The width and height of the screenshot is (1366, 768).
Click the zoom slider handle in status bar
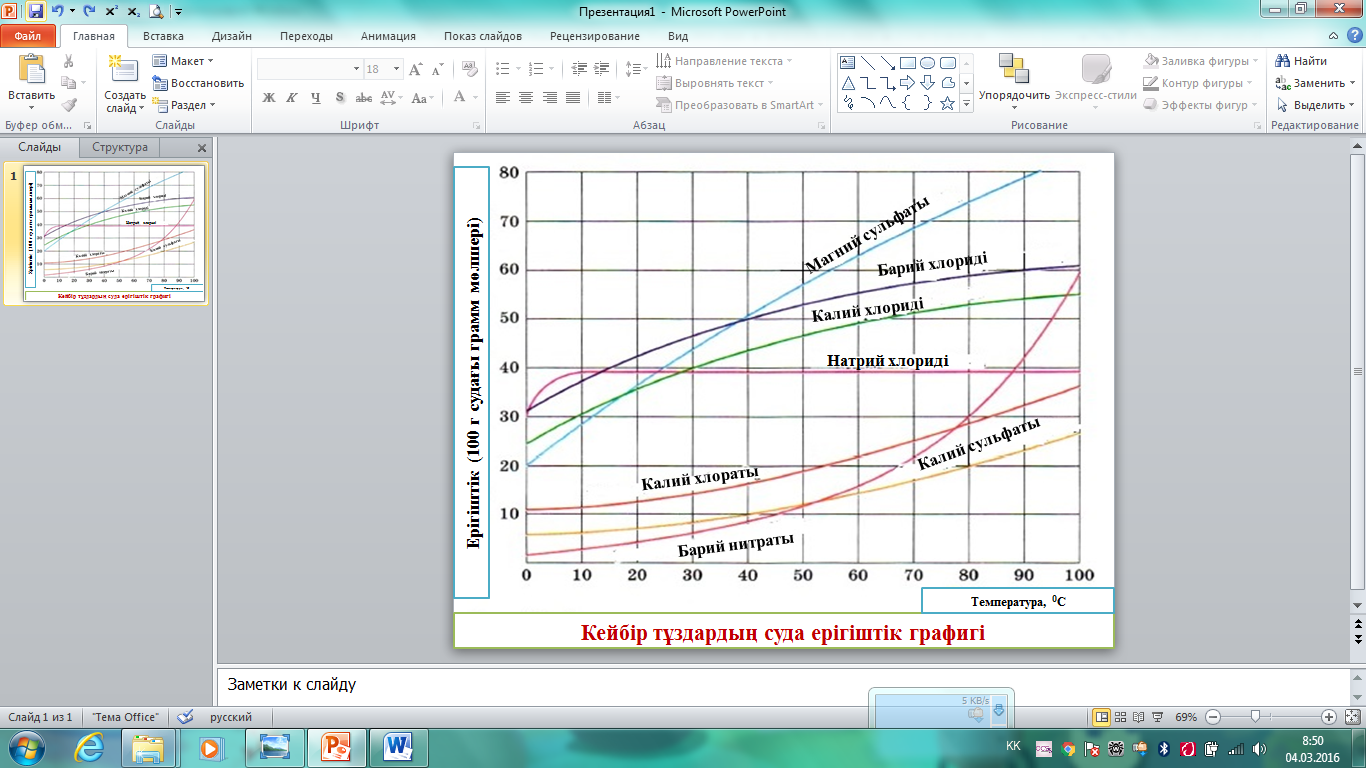point(1254,717)
